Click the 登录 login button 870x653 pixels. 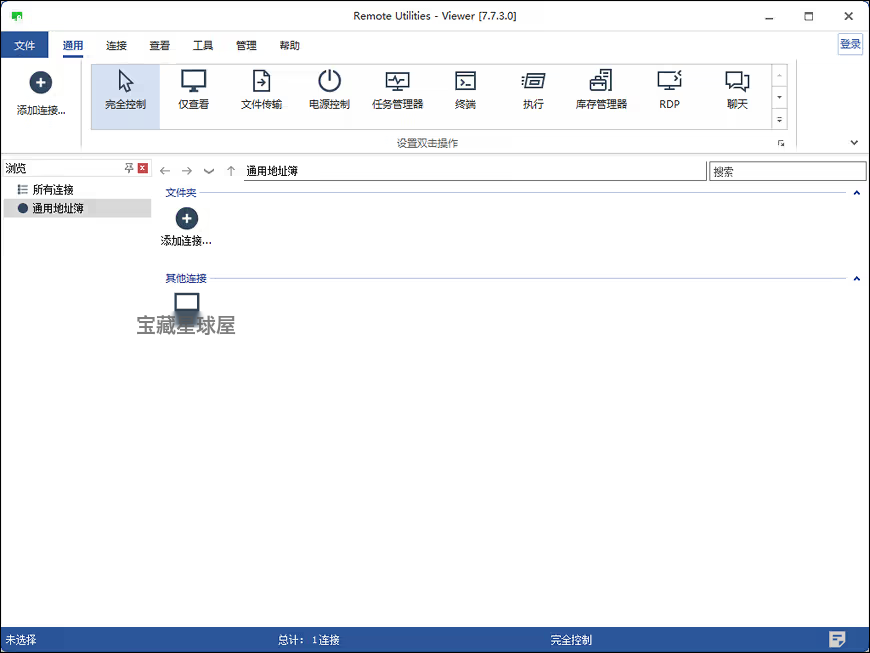coord(850,44)
